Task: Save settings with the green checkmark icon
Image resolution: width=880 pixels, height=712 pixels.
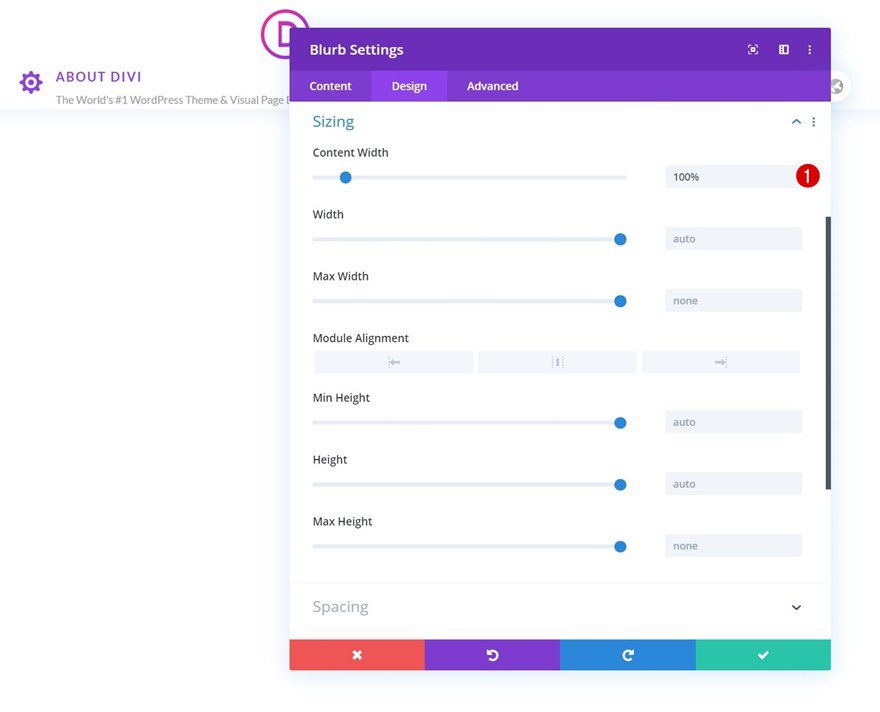Action: [763, 655]
